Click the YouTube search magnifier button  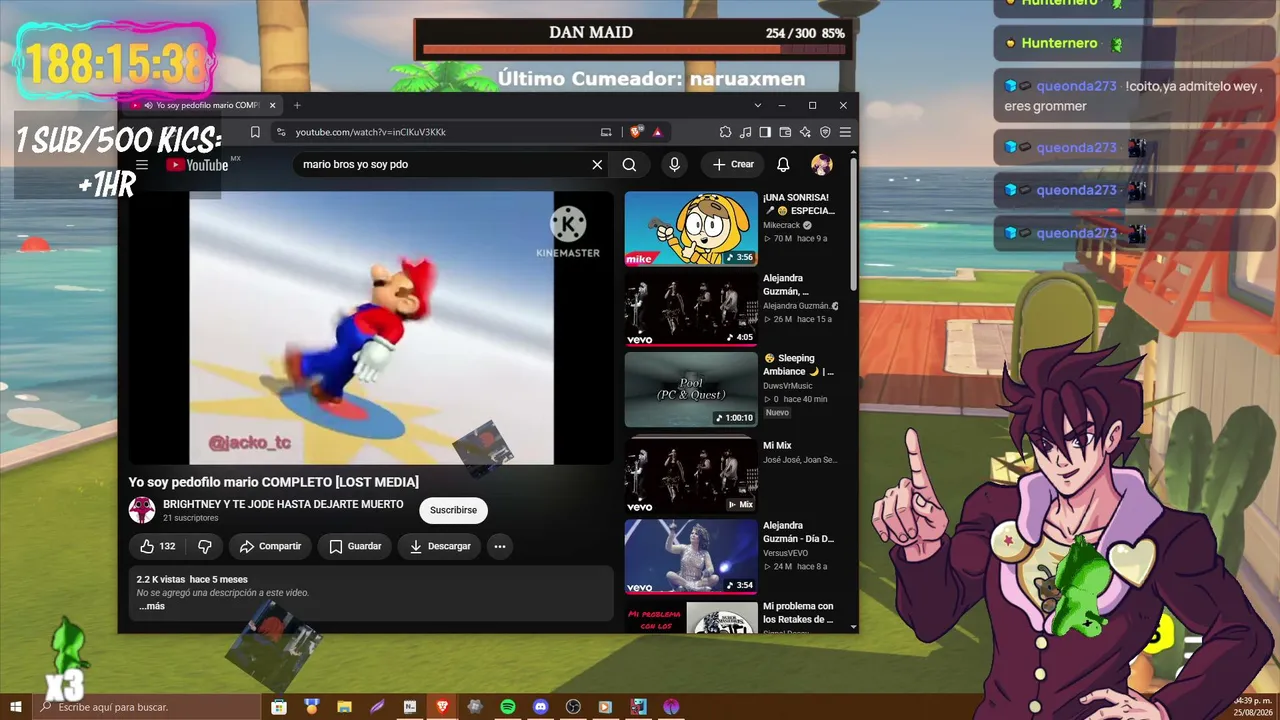(x=629, y=165)
